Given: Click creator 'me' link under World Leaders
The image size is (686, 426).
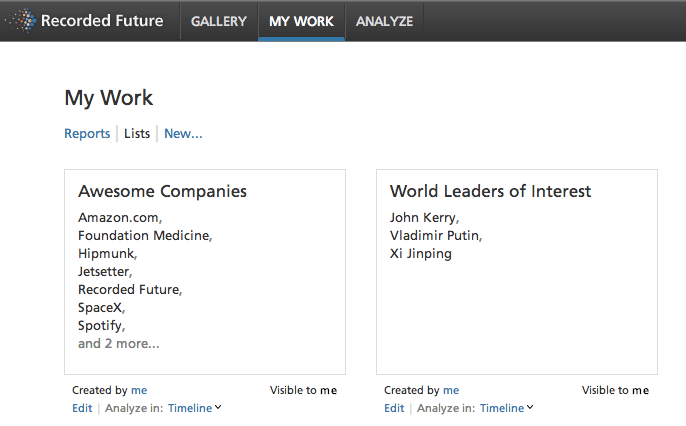Looking at the screenshot, I should [451, 390].
